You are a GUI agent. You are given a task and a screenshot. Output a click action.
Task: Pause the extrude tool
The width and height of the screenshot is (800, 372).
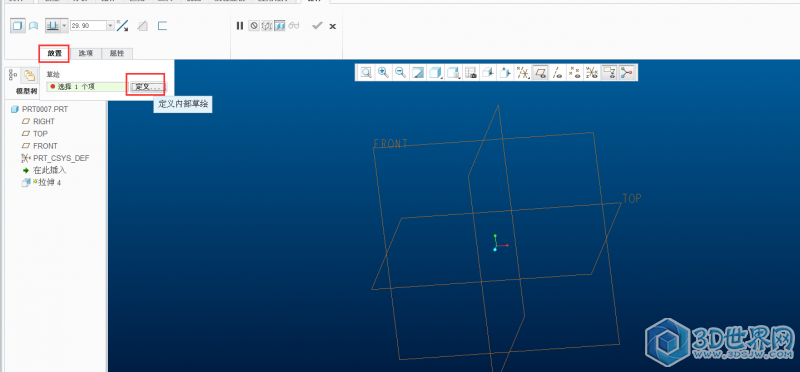click(240, 26)
